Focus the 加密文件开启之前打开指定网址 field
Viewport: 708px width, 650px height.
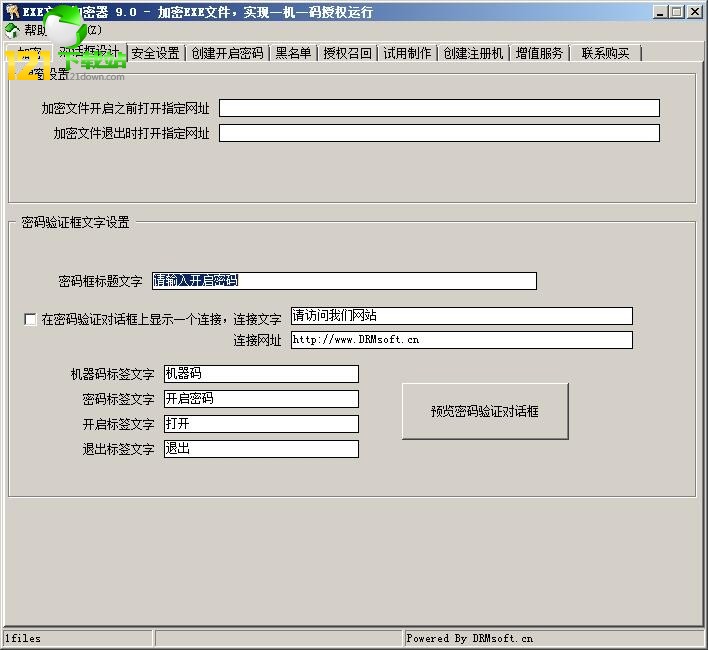tap(439, 108)
